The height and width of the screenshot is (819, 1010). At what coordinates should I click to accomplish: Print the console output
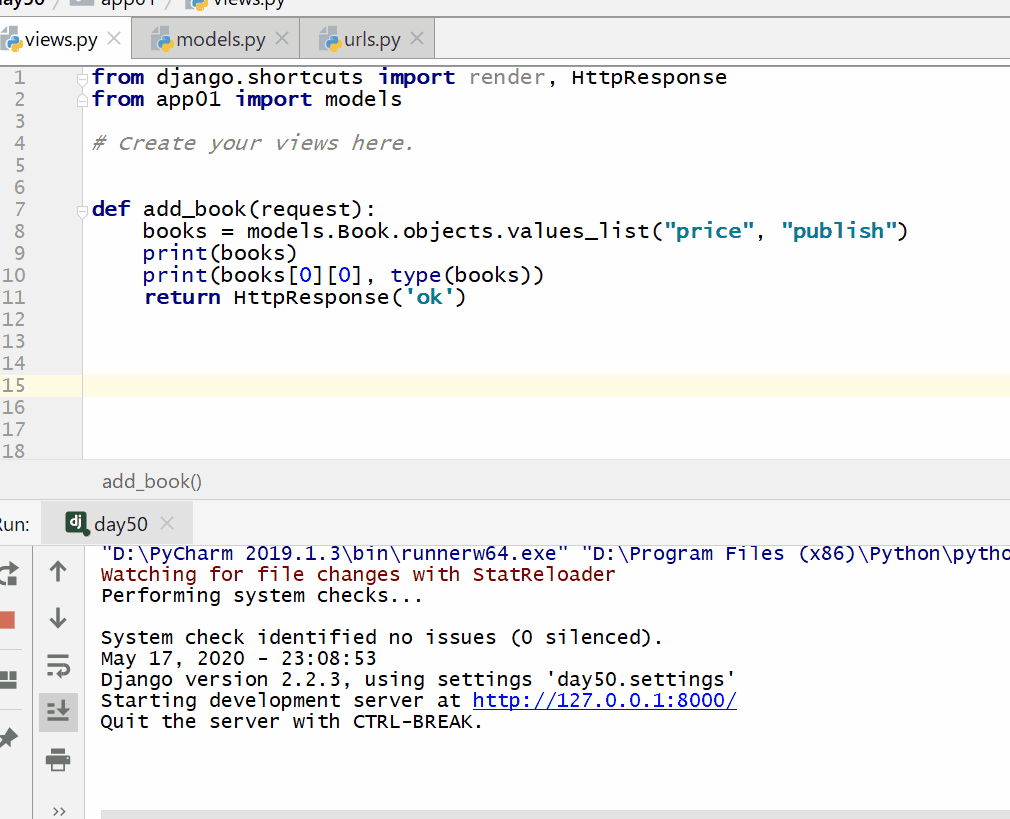click(x=57, y=758)
